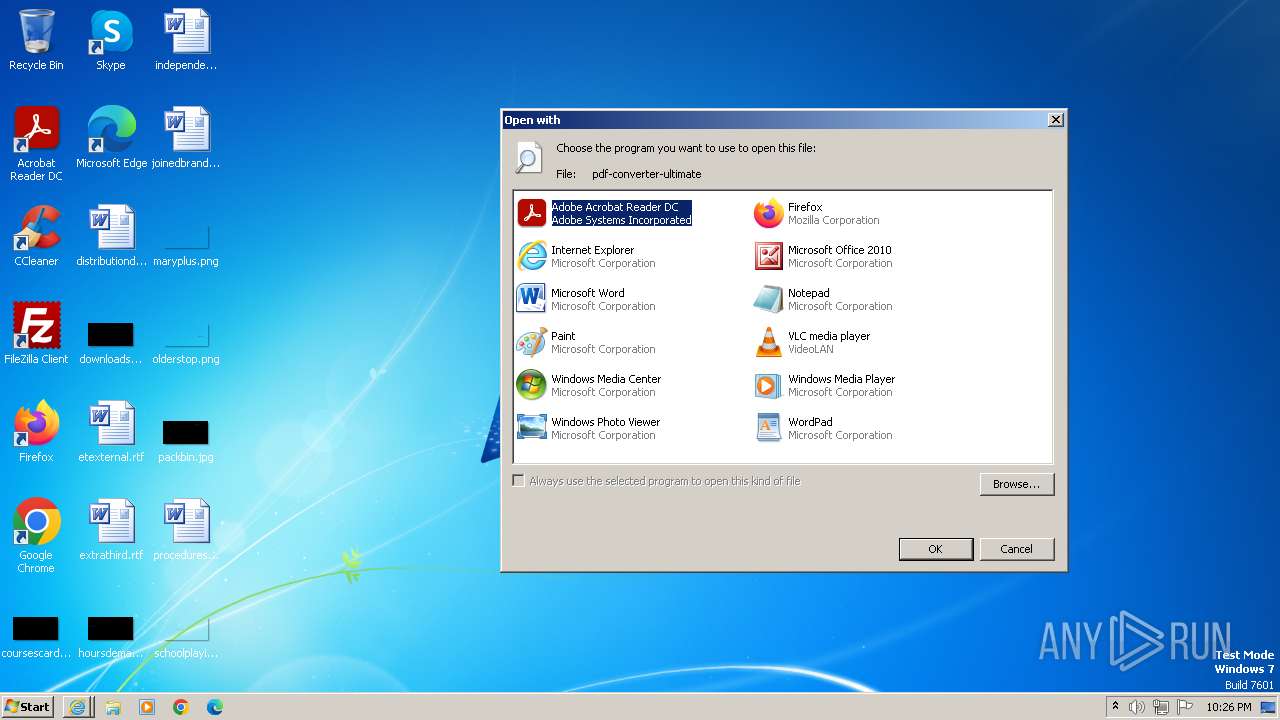
Task: Select FileZilla Client desktop shortcut
Action: [36, 334]
